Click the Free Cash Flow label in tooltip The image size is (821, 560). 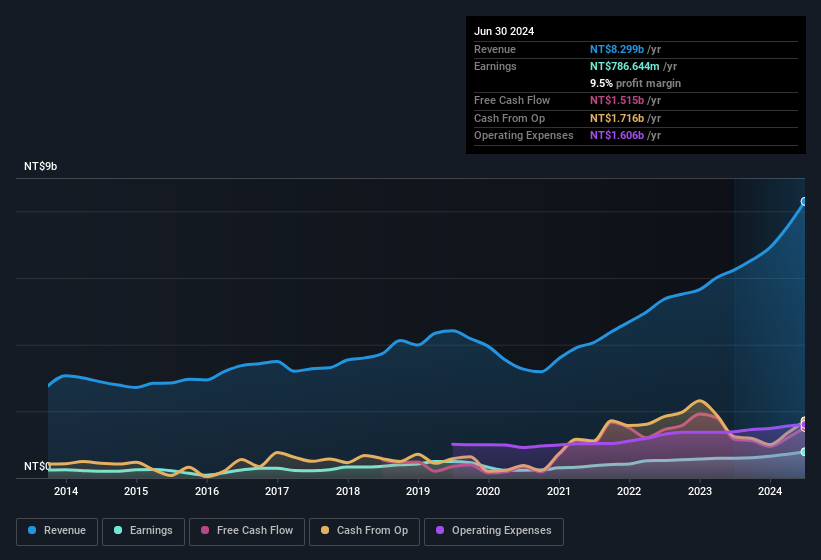tap(512, 100)
